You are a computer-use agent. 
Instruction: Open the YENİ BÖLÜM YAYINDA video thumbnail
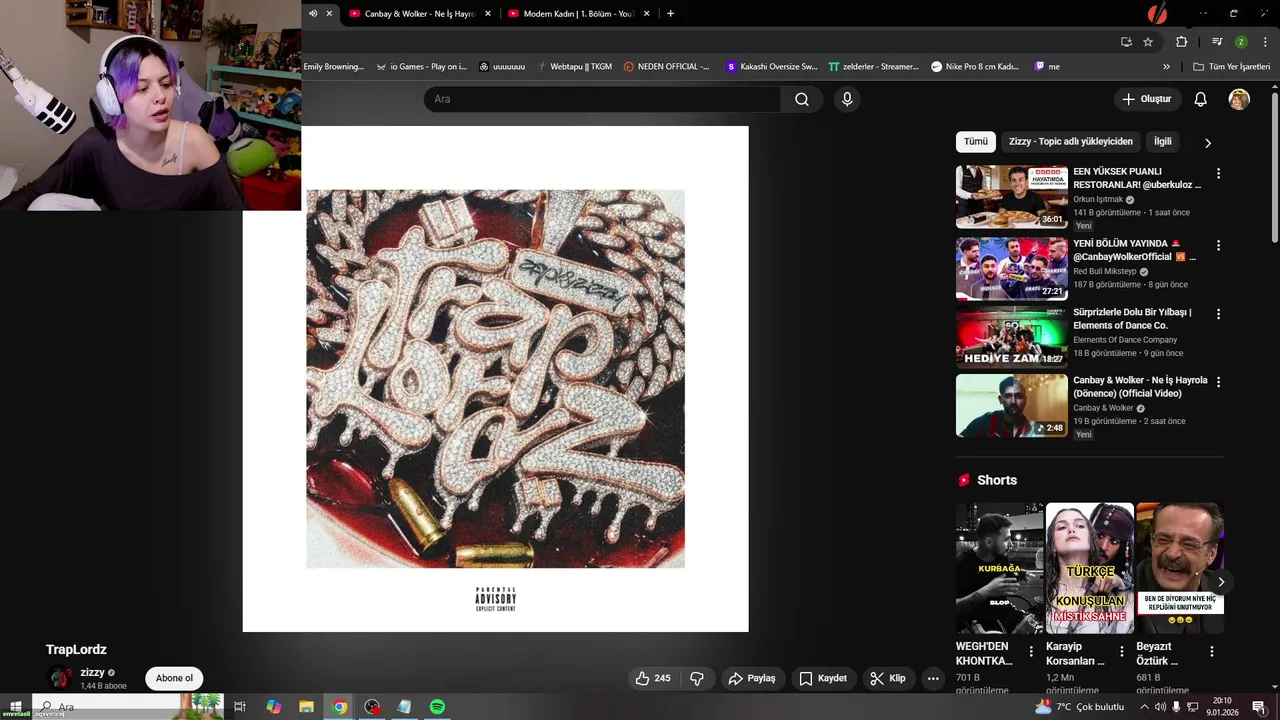pyautogui.click(x=1011, y=269)
